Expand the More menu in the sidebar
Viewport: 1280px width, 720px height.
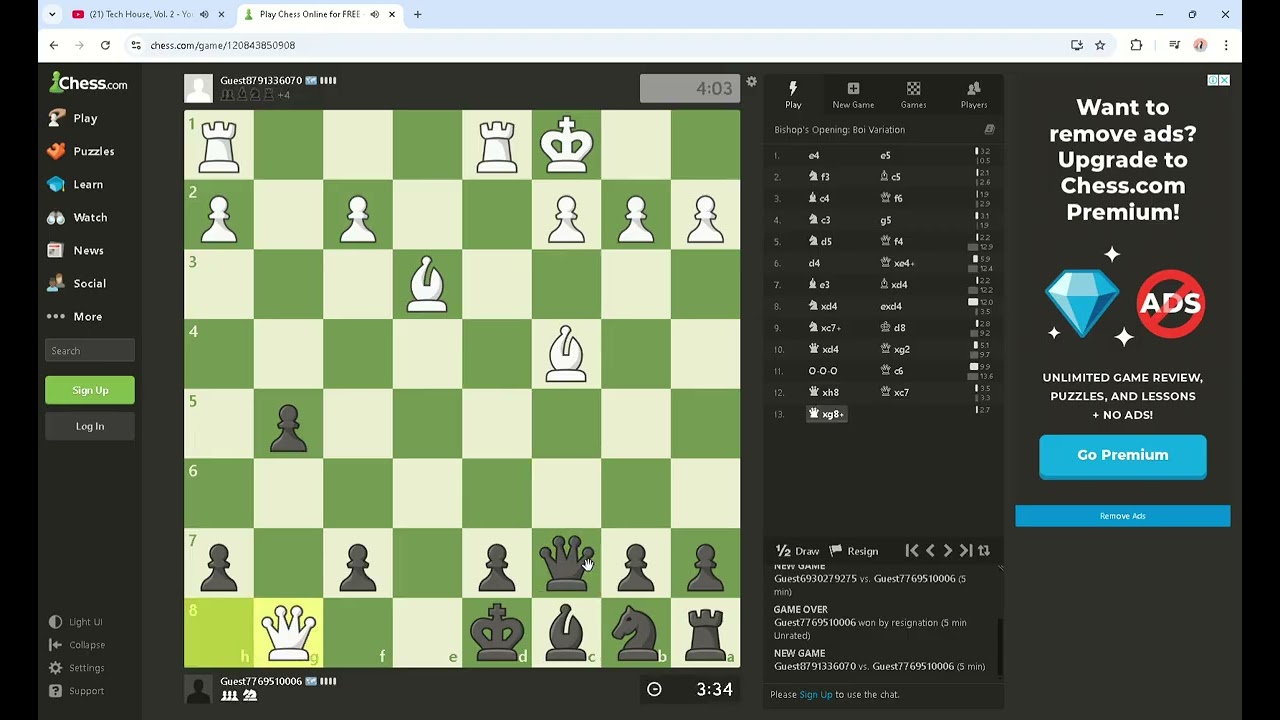(x=75, y=316)
